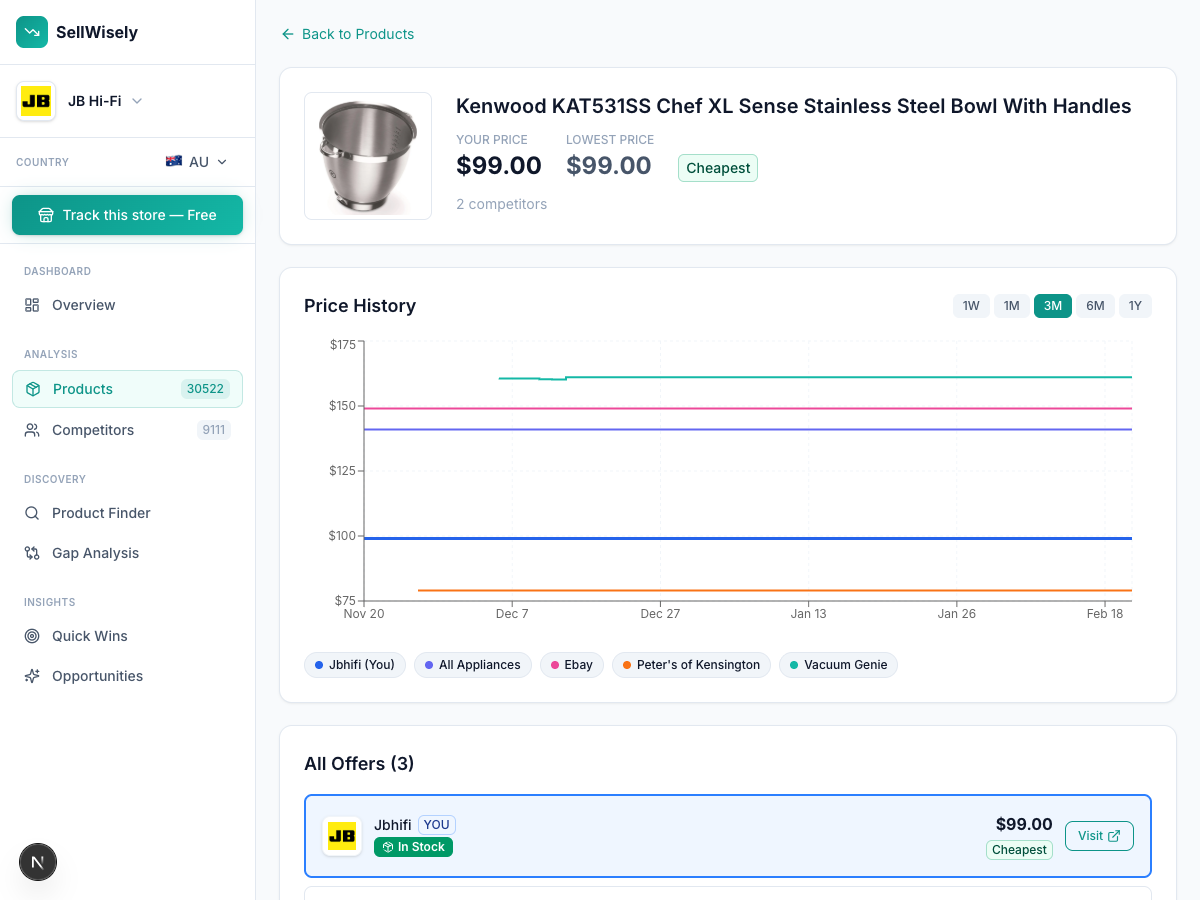The width and height of the screenshot is (1200, 900).
Task: Toggle the Ebay series in the chart legend
Action: pyautogui.click(x=571, y=665)
